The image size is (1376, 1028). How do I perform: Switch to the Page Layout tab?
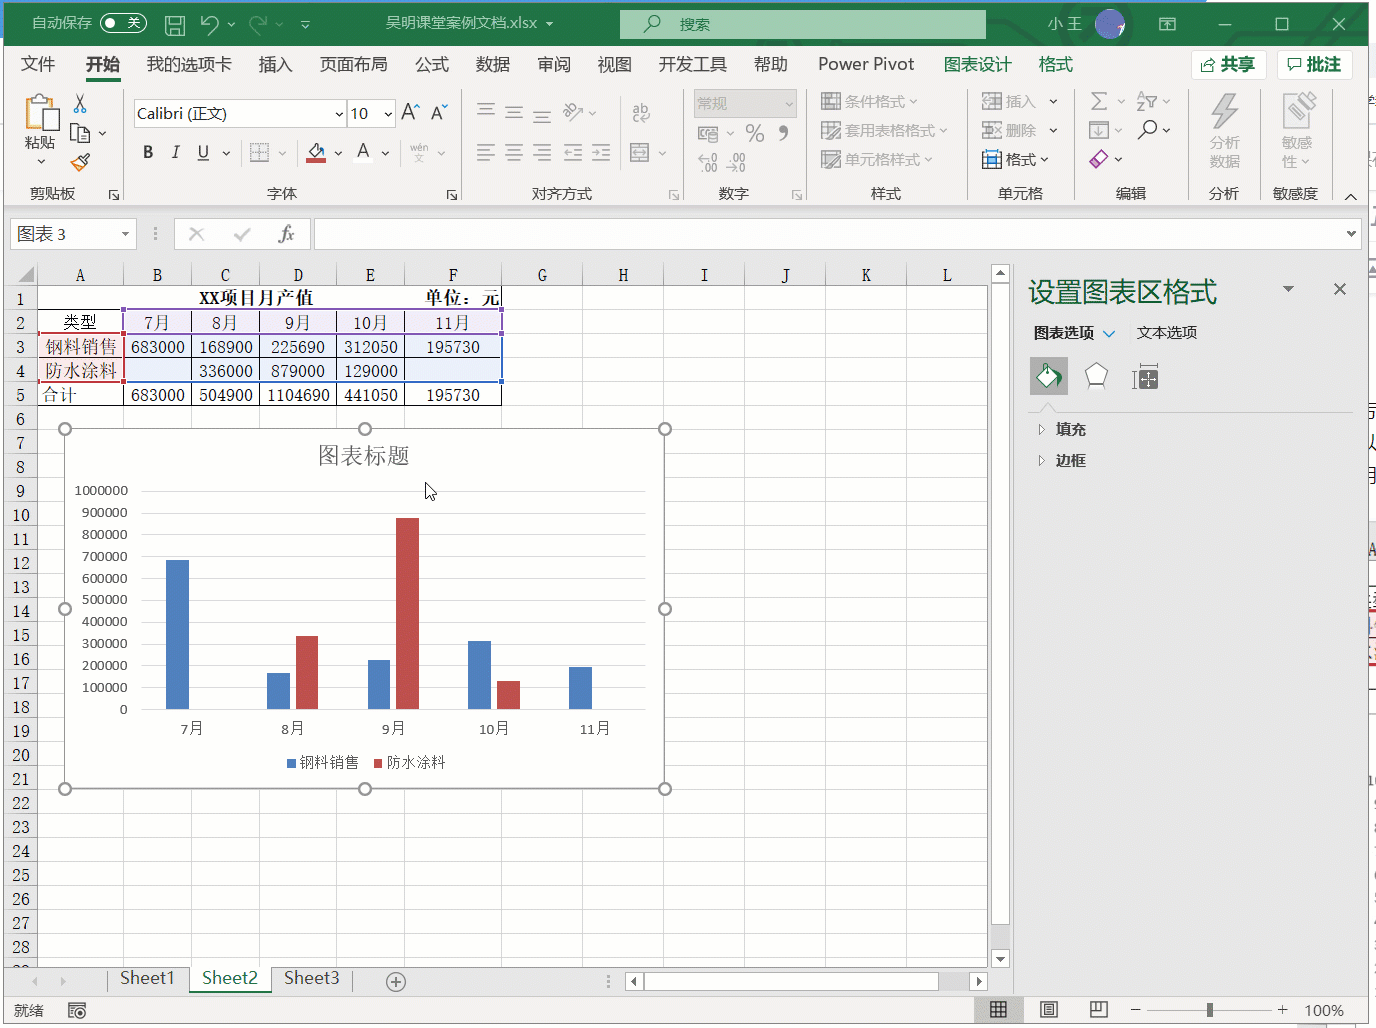[x=353, y=64]
